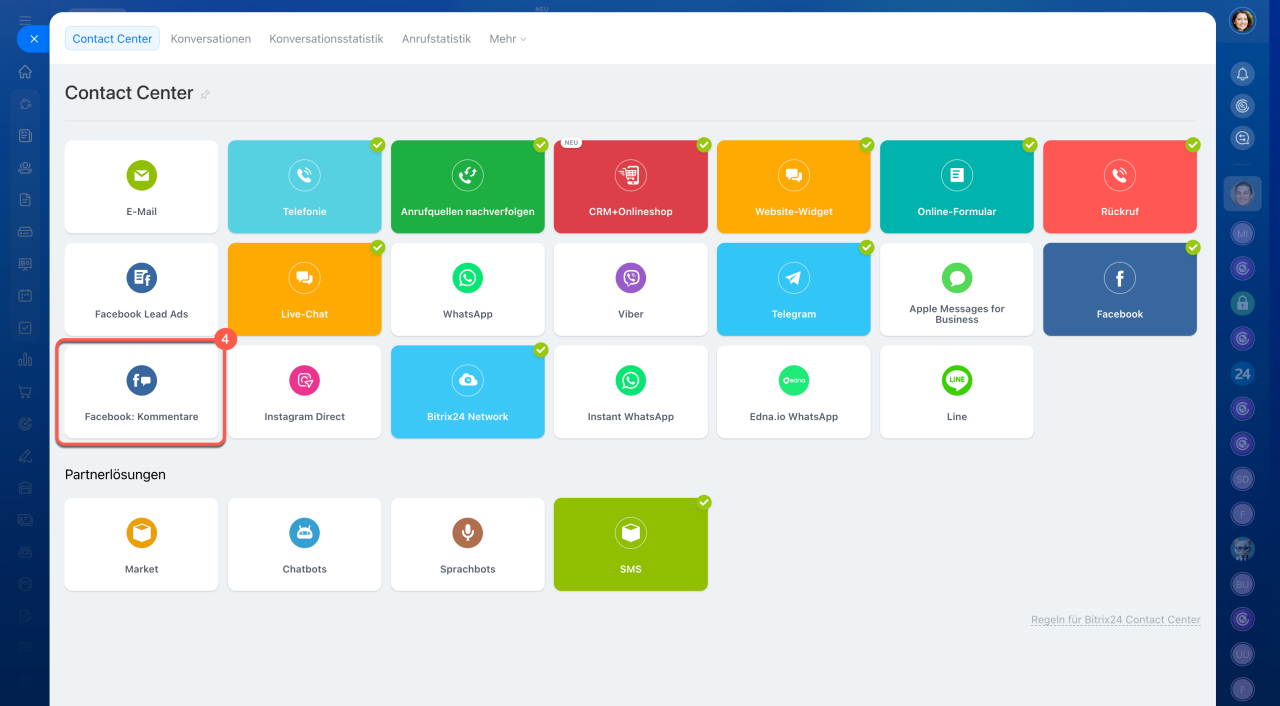1280x706 pixels.
Task: Open the chat search icon in right sidebar
Action: pos(1242,138)
